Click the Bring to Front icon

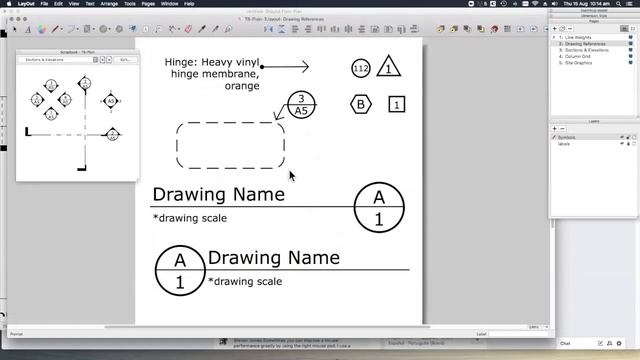(x=441, y=29)
